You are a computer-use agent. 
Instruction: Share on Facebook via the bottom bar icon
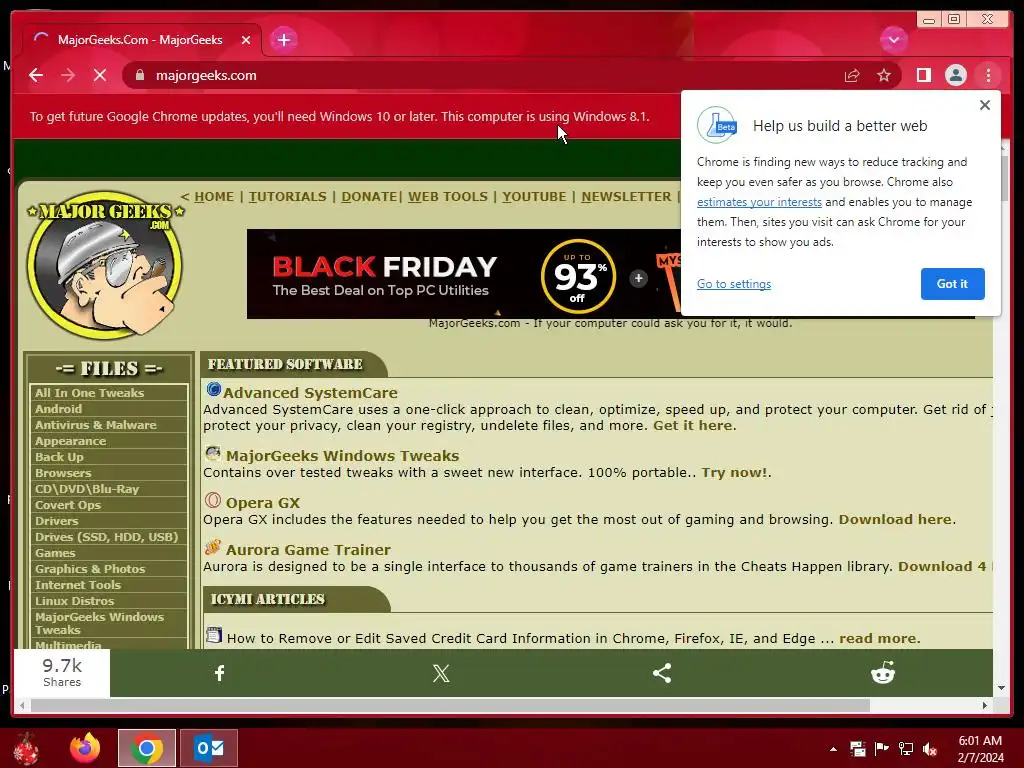[220, 673]
